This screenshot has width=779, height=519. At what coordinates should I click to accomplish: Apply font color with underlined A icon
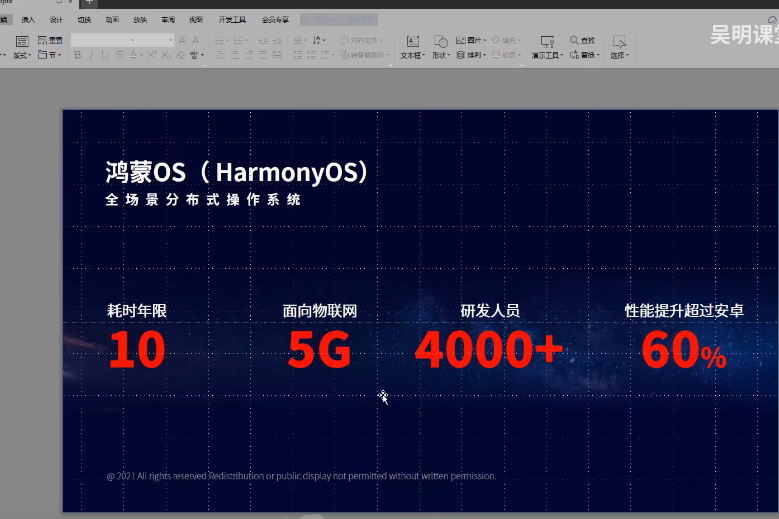coord(133,55)
